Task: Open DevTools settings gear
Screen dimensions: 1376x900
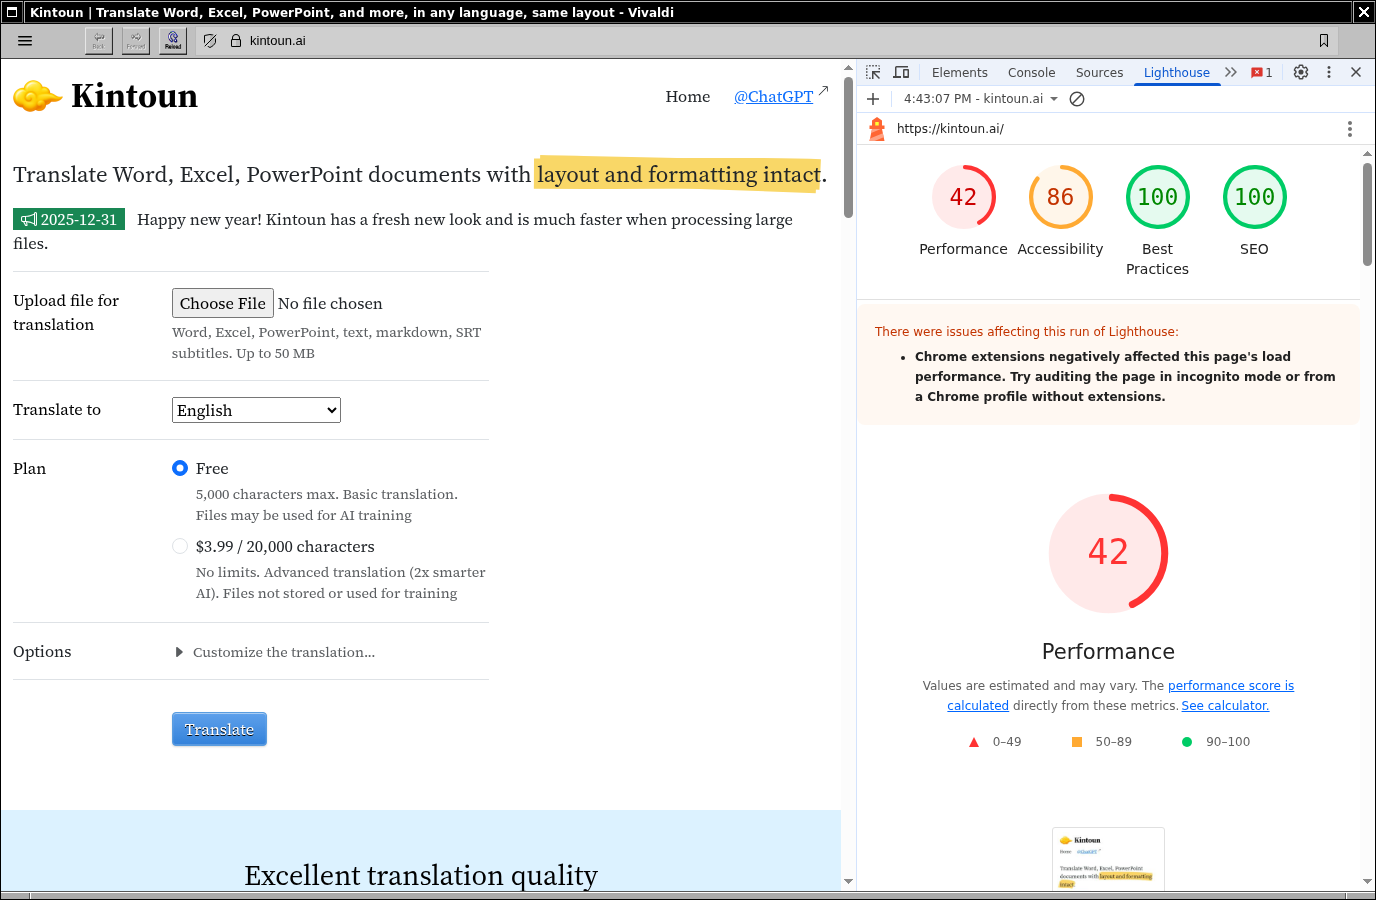Action: pos(1301,72)
